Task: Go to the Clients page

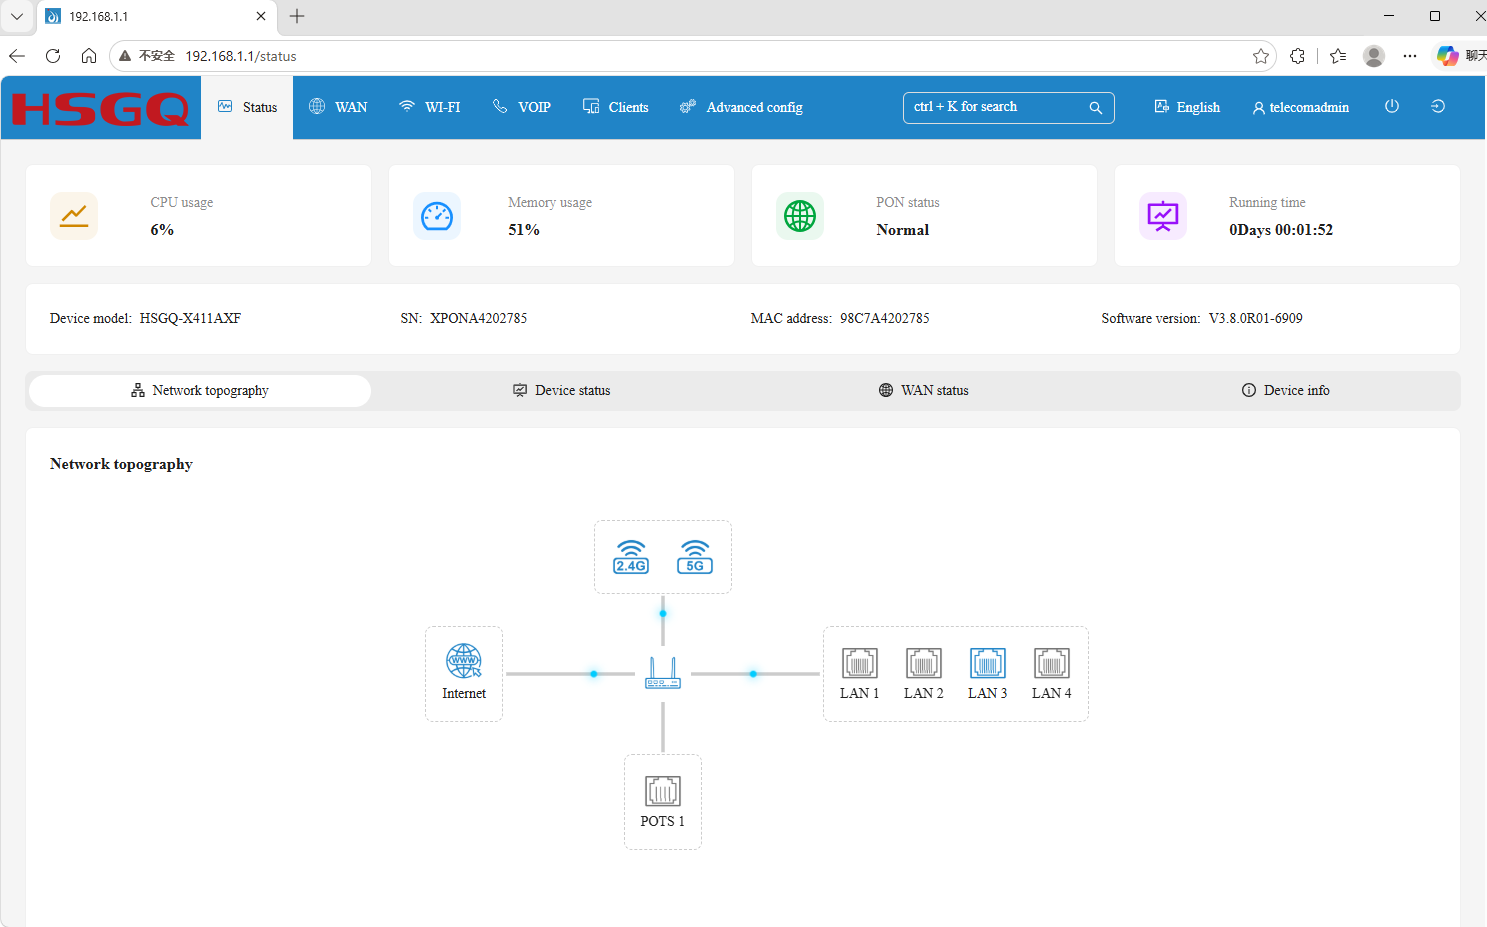Action: point(616,107)
